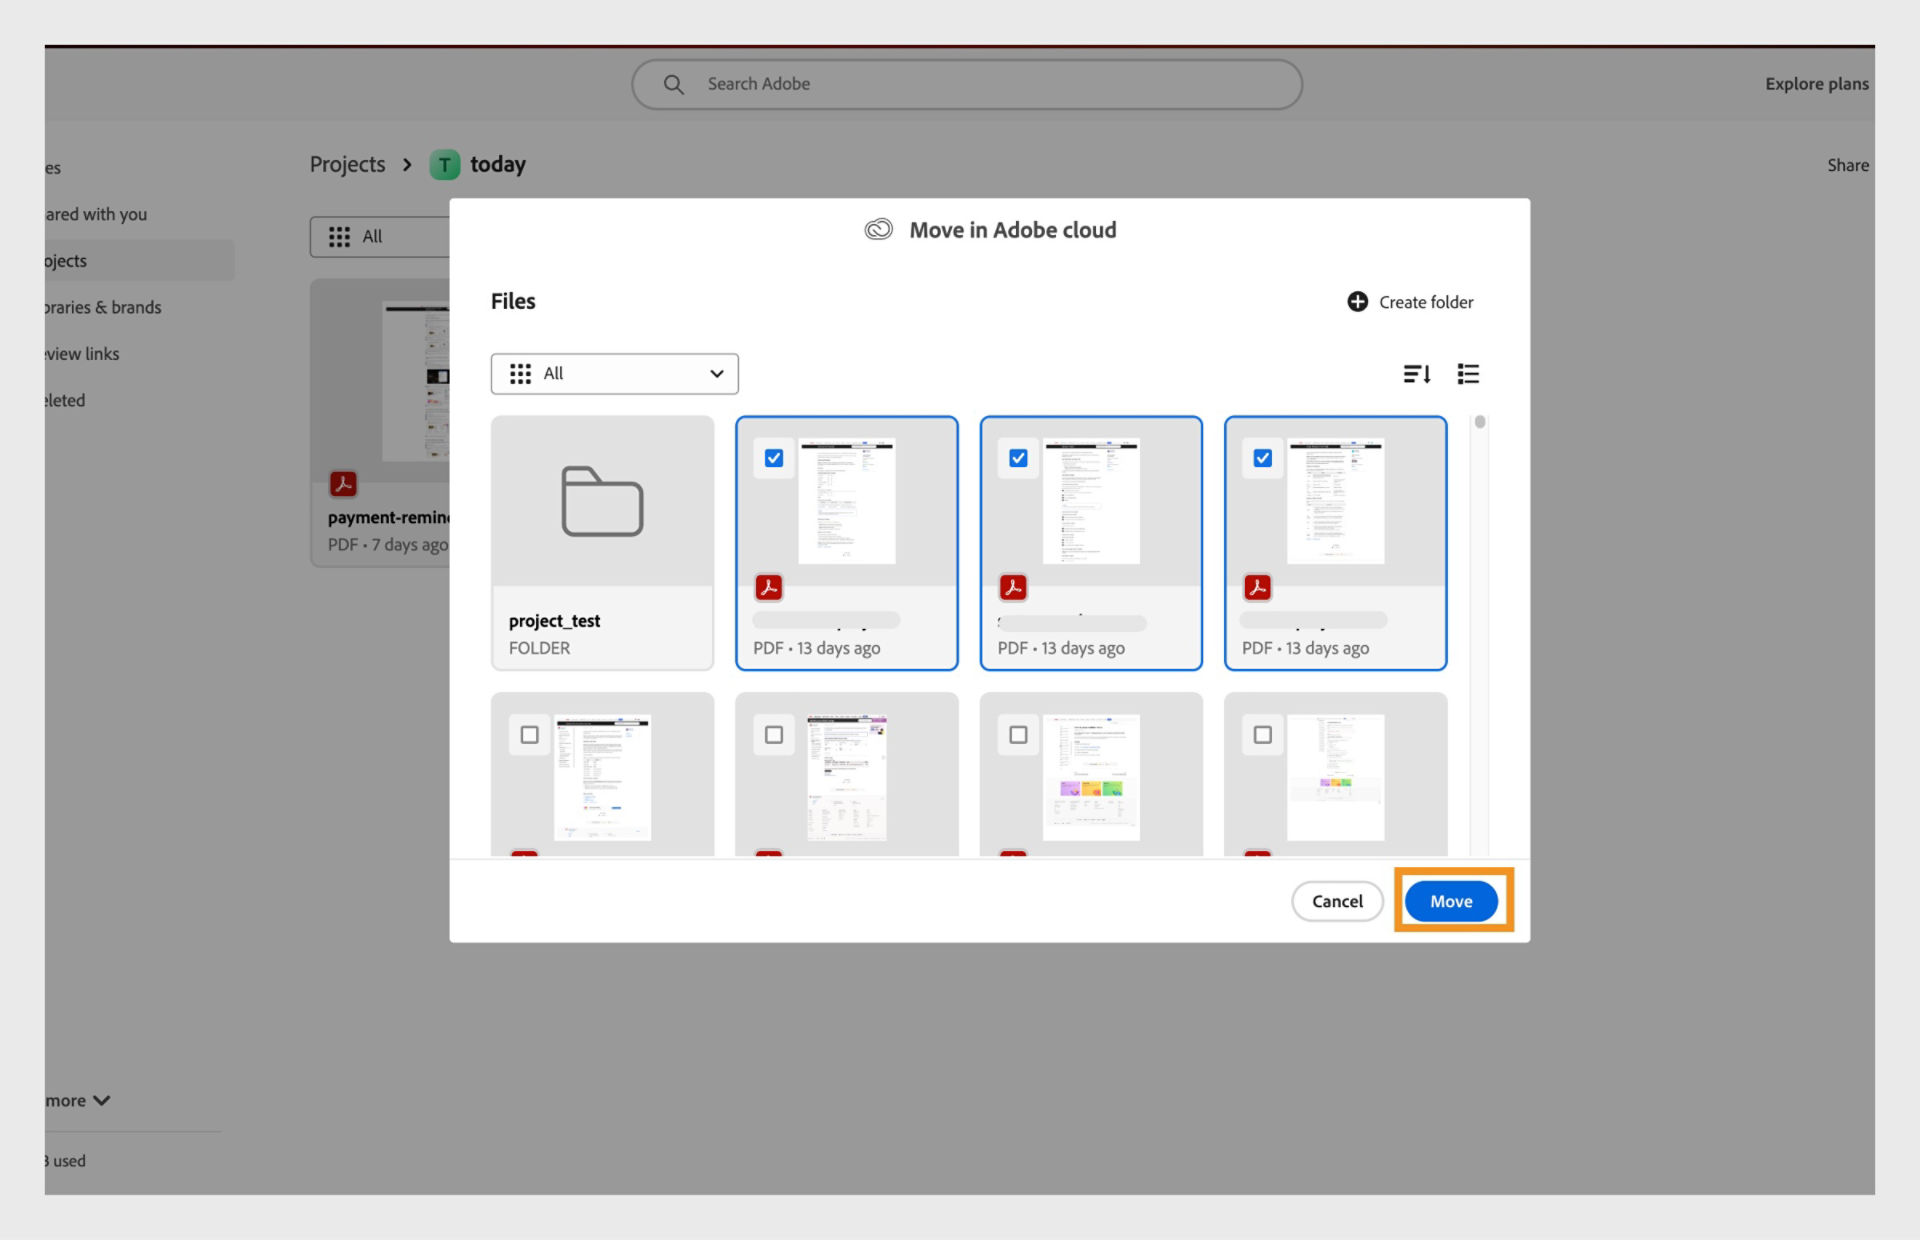Uncheck the third selected PDF in the dialog

[1263, 458]
